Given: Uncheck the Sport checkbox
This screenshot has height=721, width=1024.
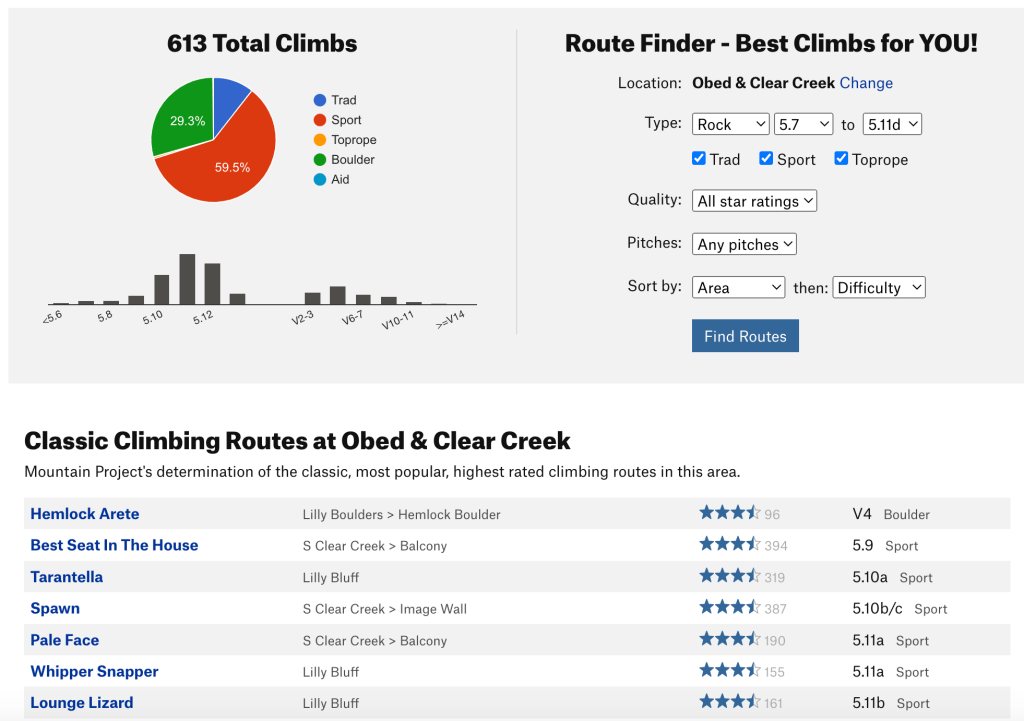Looking at the screenshot, I should coord(766,159).
